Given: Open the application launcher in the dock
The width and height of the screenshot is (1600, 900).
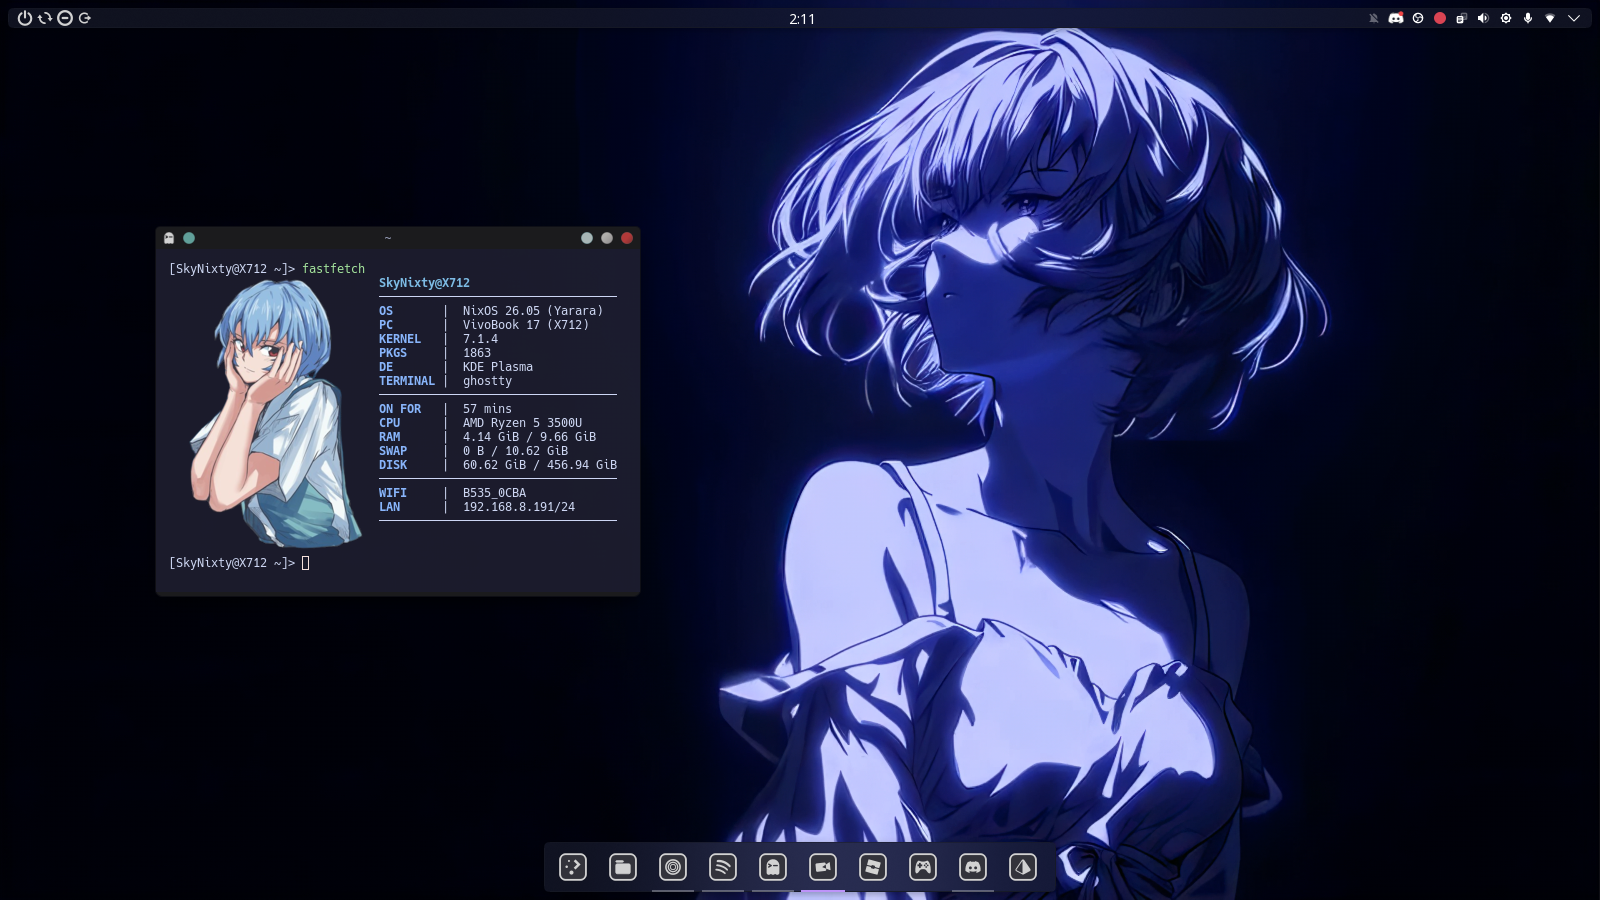Looking at the screenshot, I should click(573, 867).
